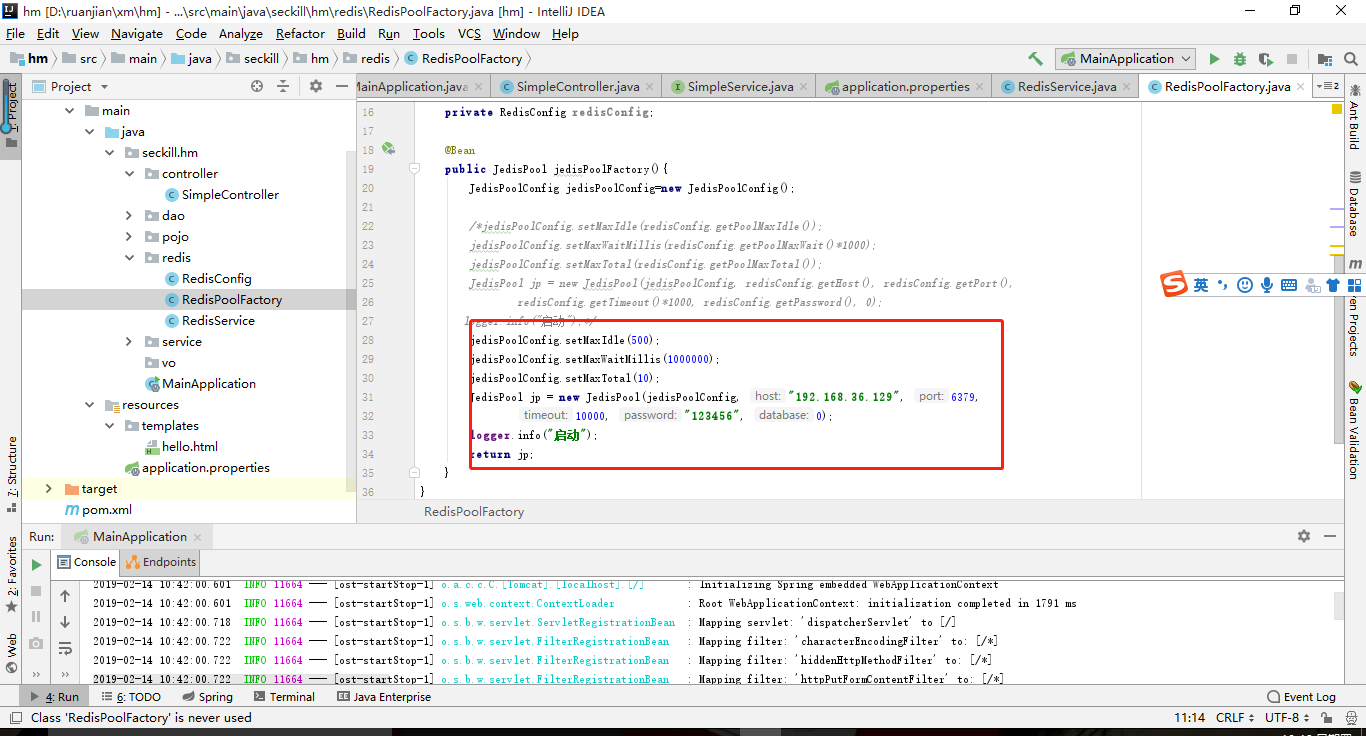Switch to the Console tab

tap(87, 562)
